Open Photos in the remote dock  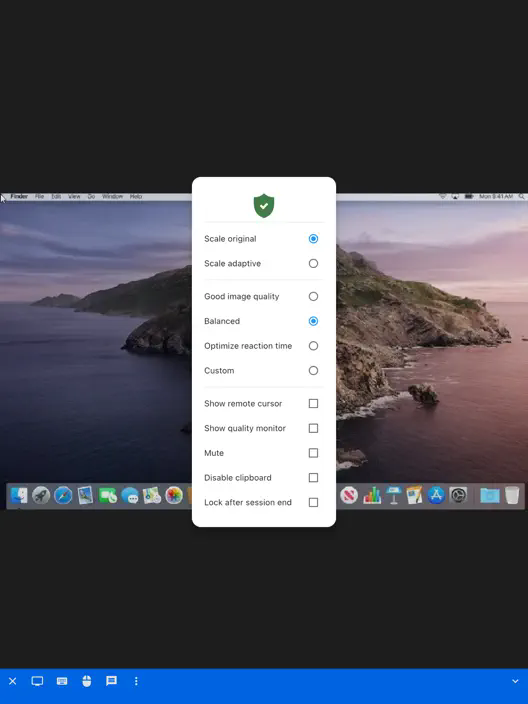click(x=174, y=495)
